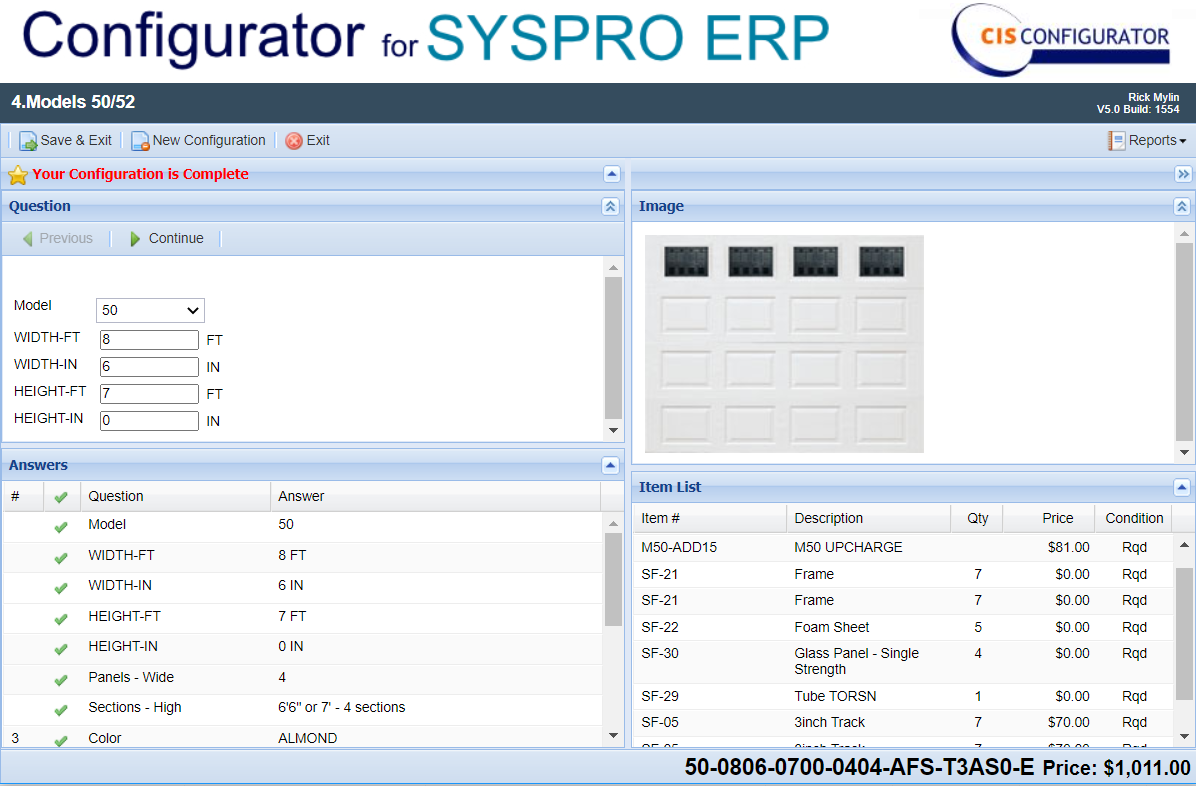Click the Reports document icon
The height and width of the screenshot is (786, 1196).
pos(1116,140)
